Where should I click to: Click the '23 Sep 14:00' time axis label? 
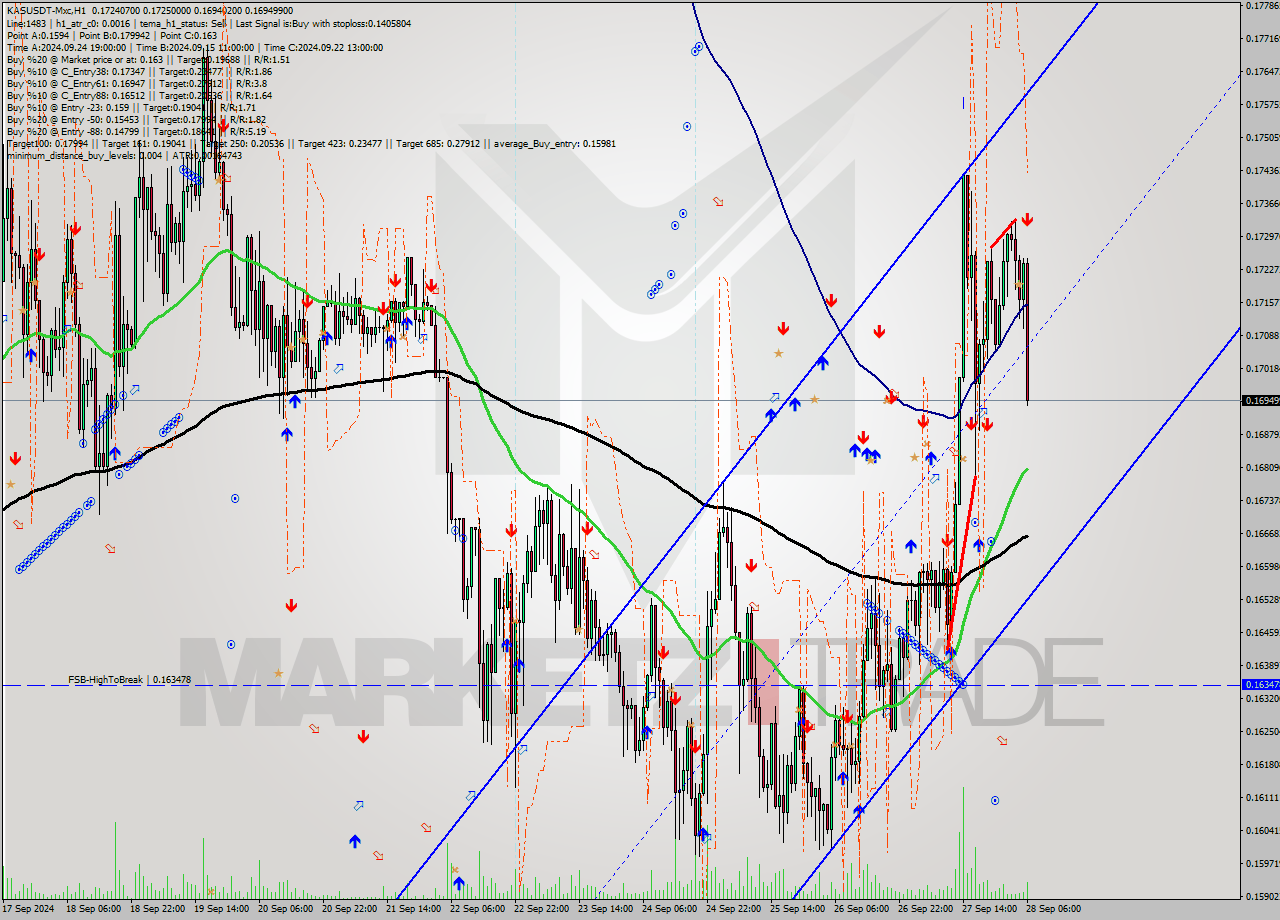(607, 909)
